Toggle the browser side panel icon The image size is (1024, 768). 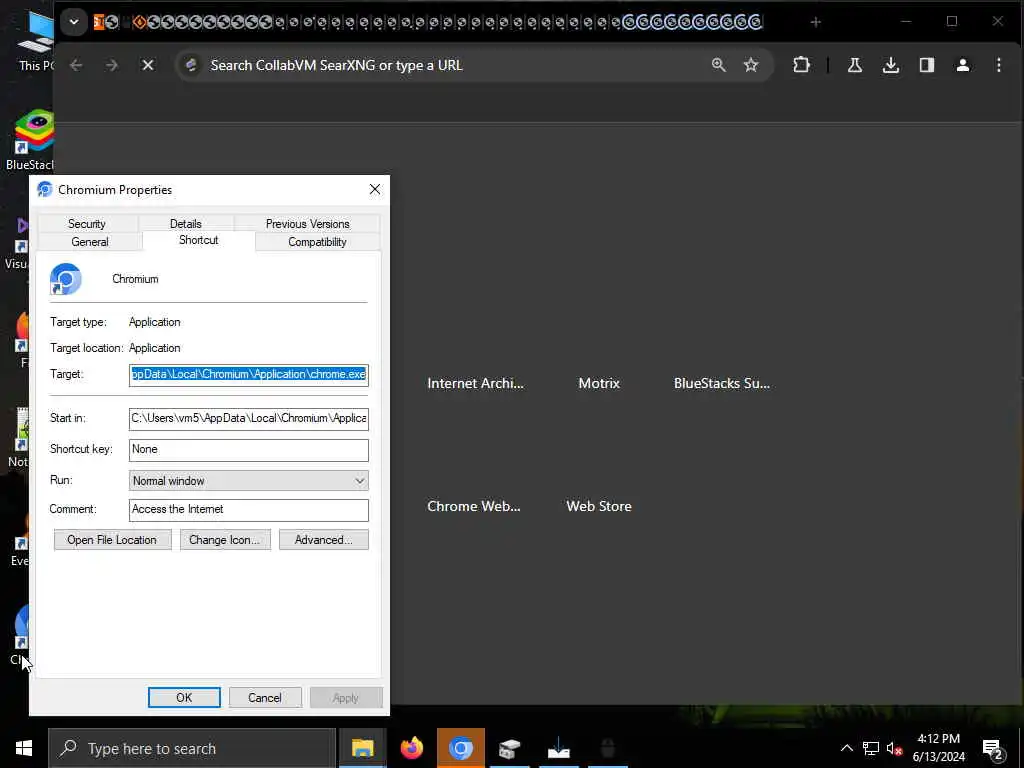[927, 65]
